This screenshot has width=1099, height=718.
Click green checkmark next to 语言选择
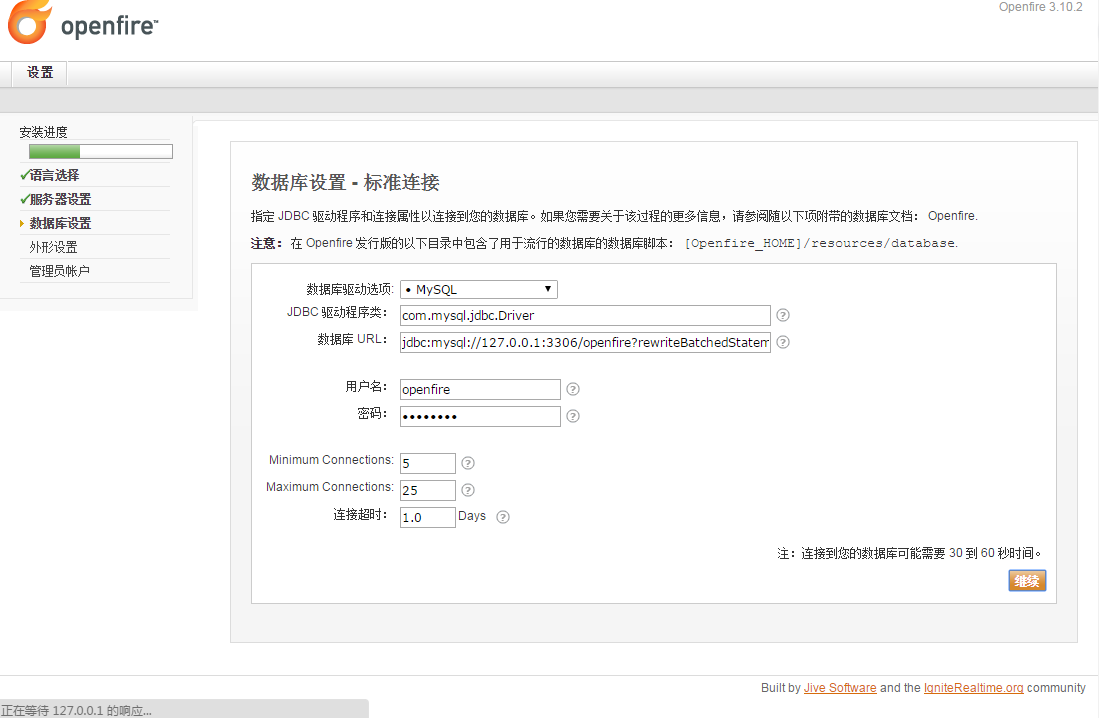(25, 175)
